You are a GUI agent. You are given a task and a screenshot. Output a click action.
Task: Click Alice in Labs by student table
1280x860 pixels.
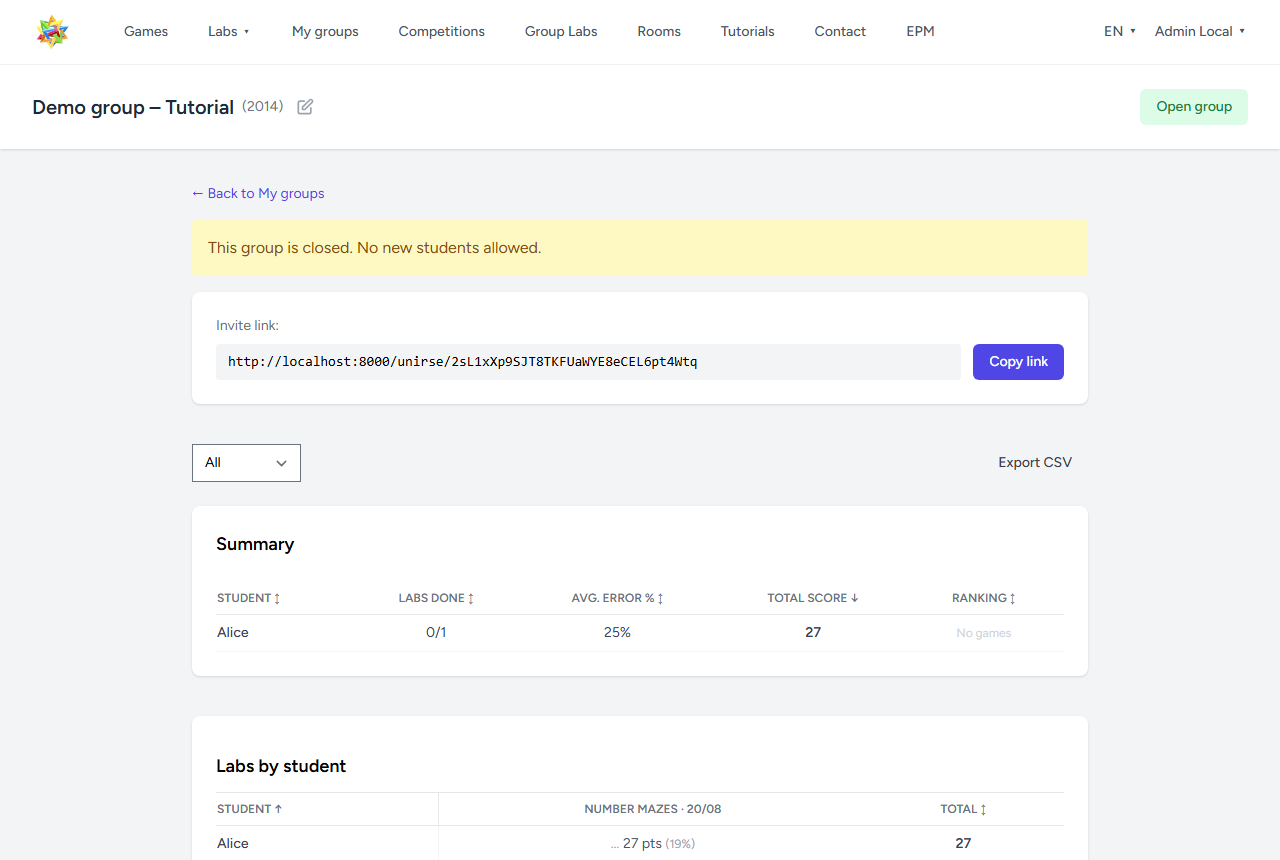233,844
